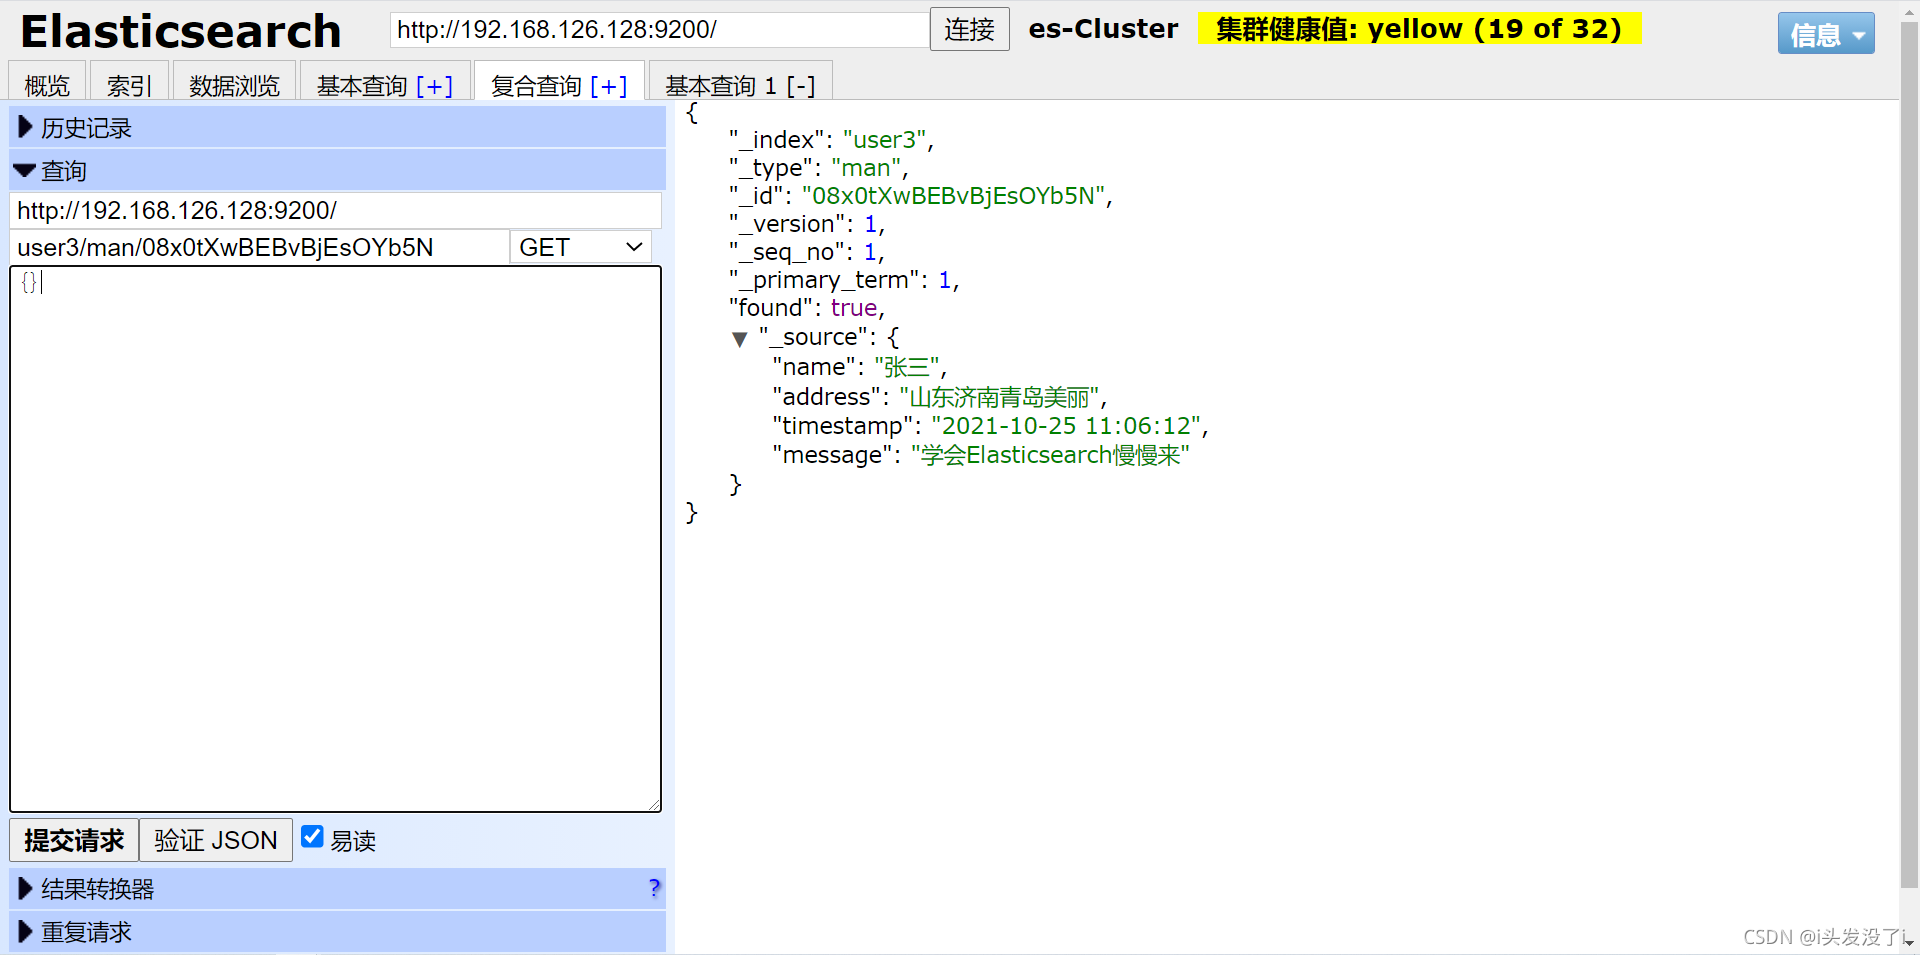Click the "user3" index value
The height and width of the screenshot is (955, 1920).
click(x=885, y=140)
